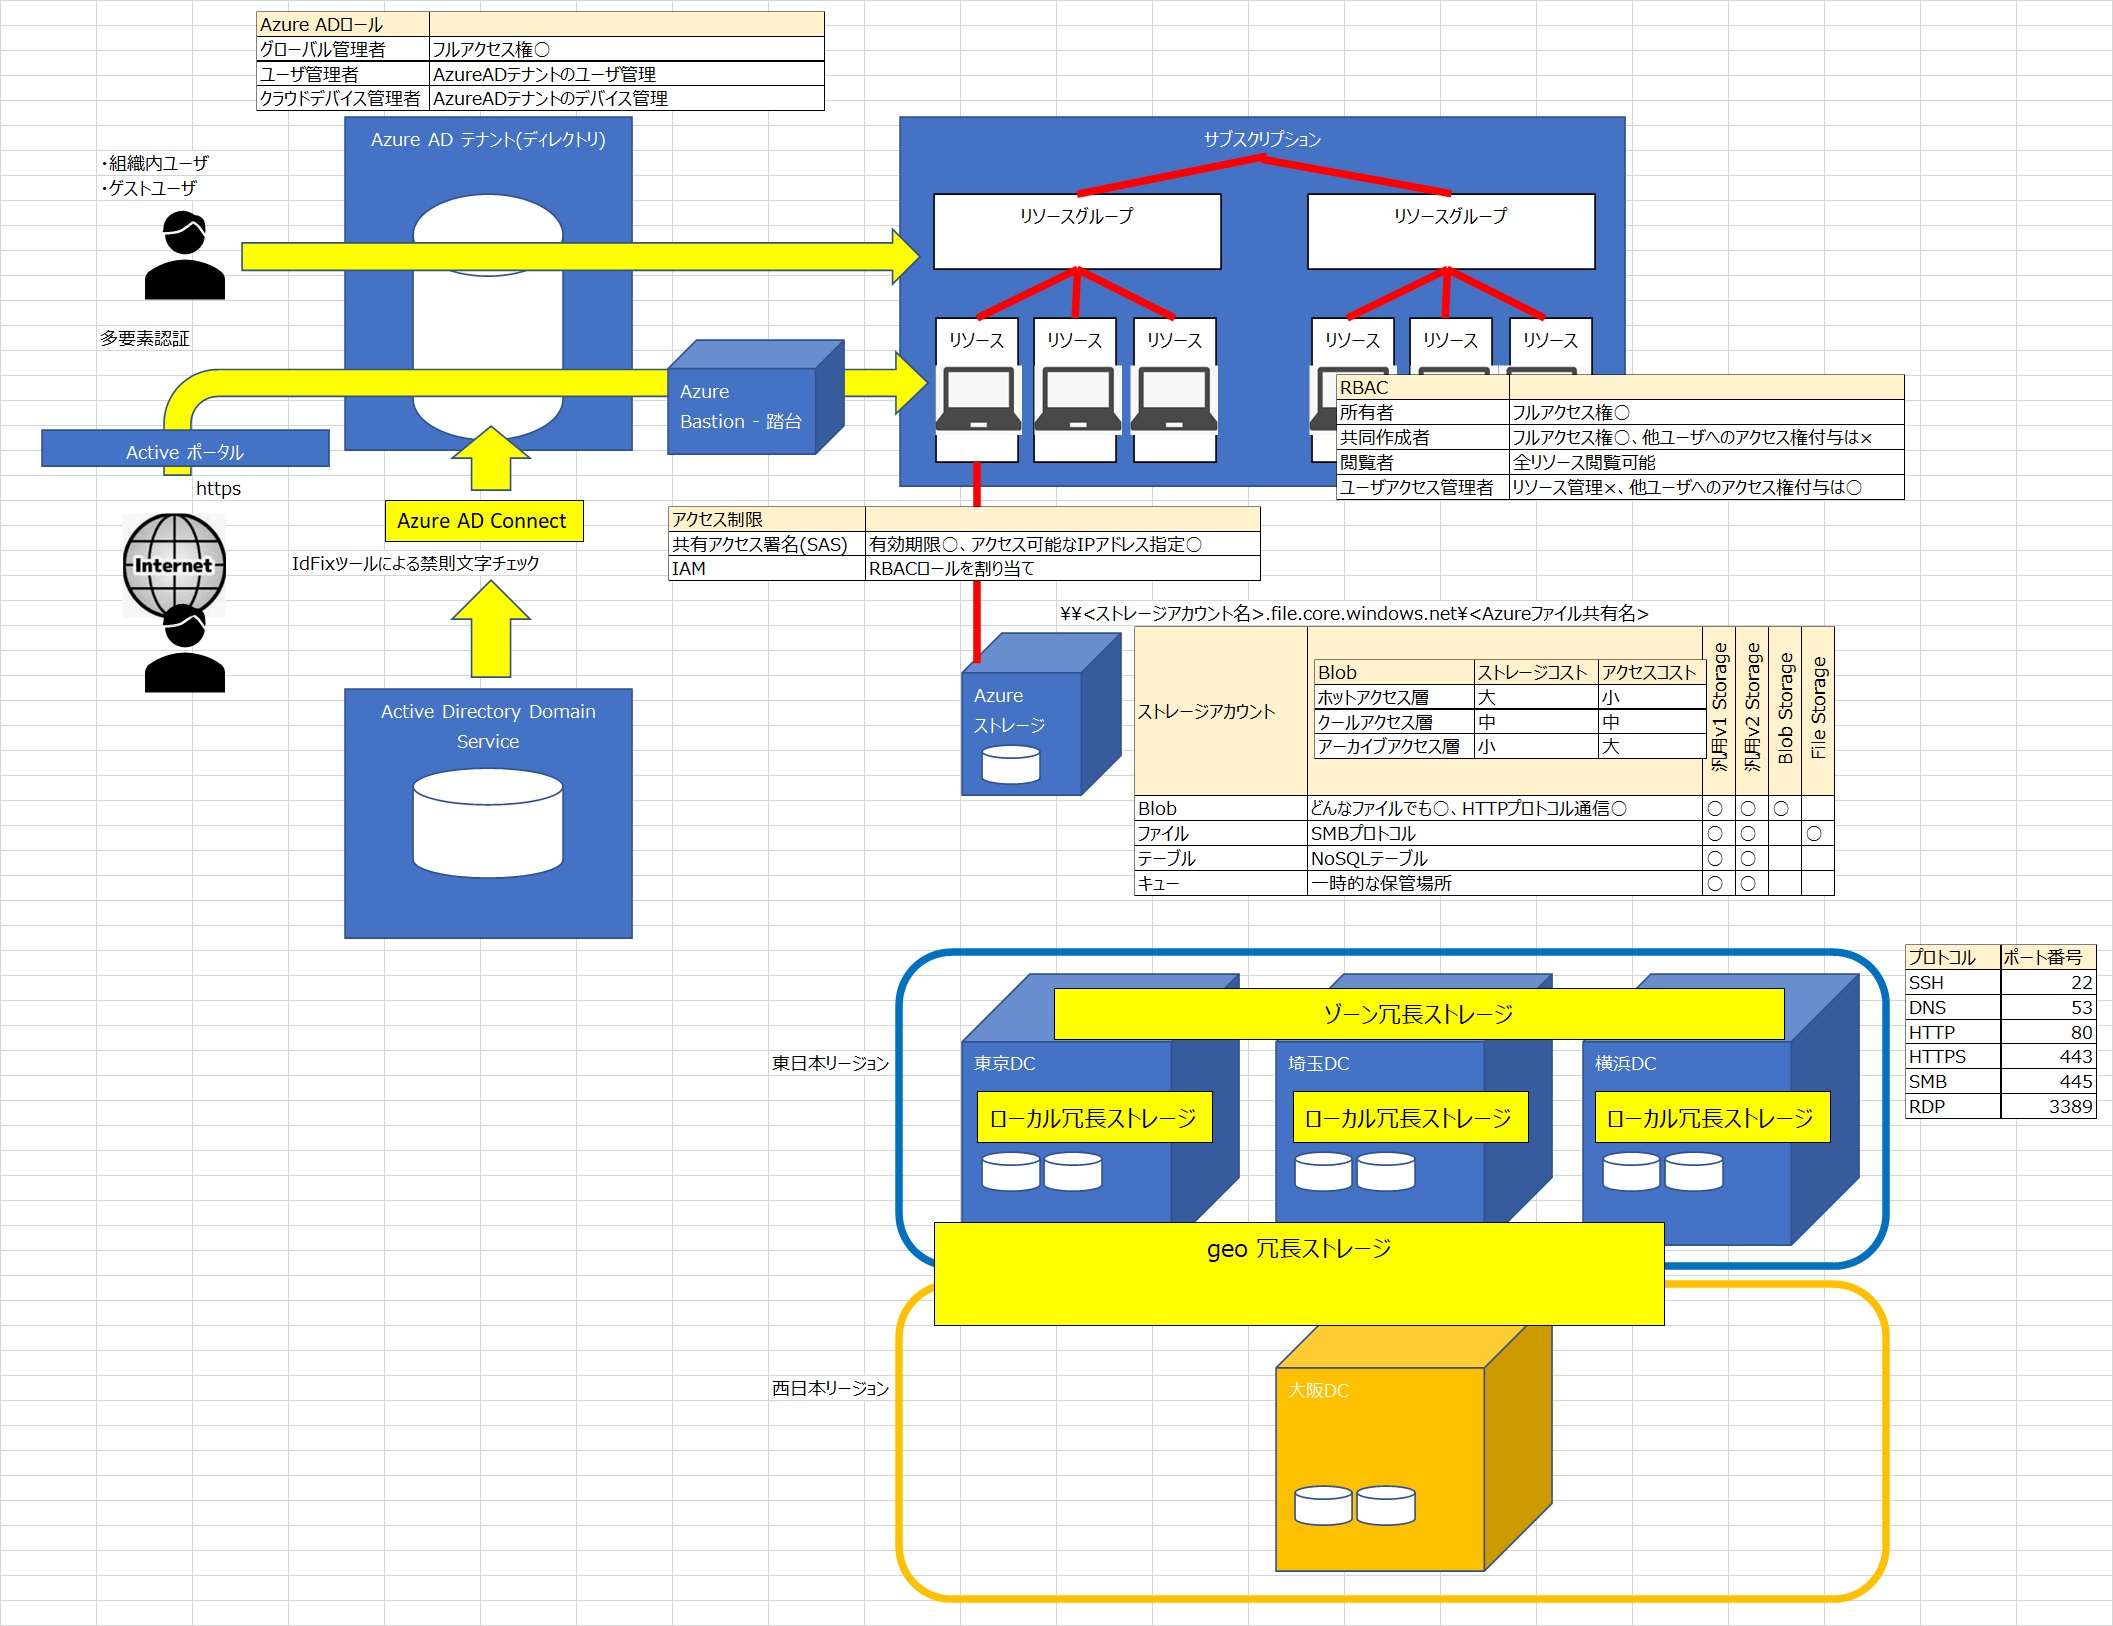Click ローカル冗長ストレージ label inside 埼玉DC

pyautogui.click(x=1410, y=1118)
